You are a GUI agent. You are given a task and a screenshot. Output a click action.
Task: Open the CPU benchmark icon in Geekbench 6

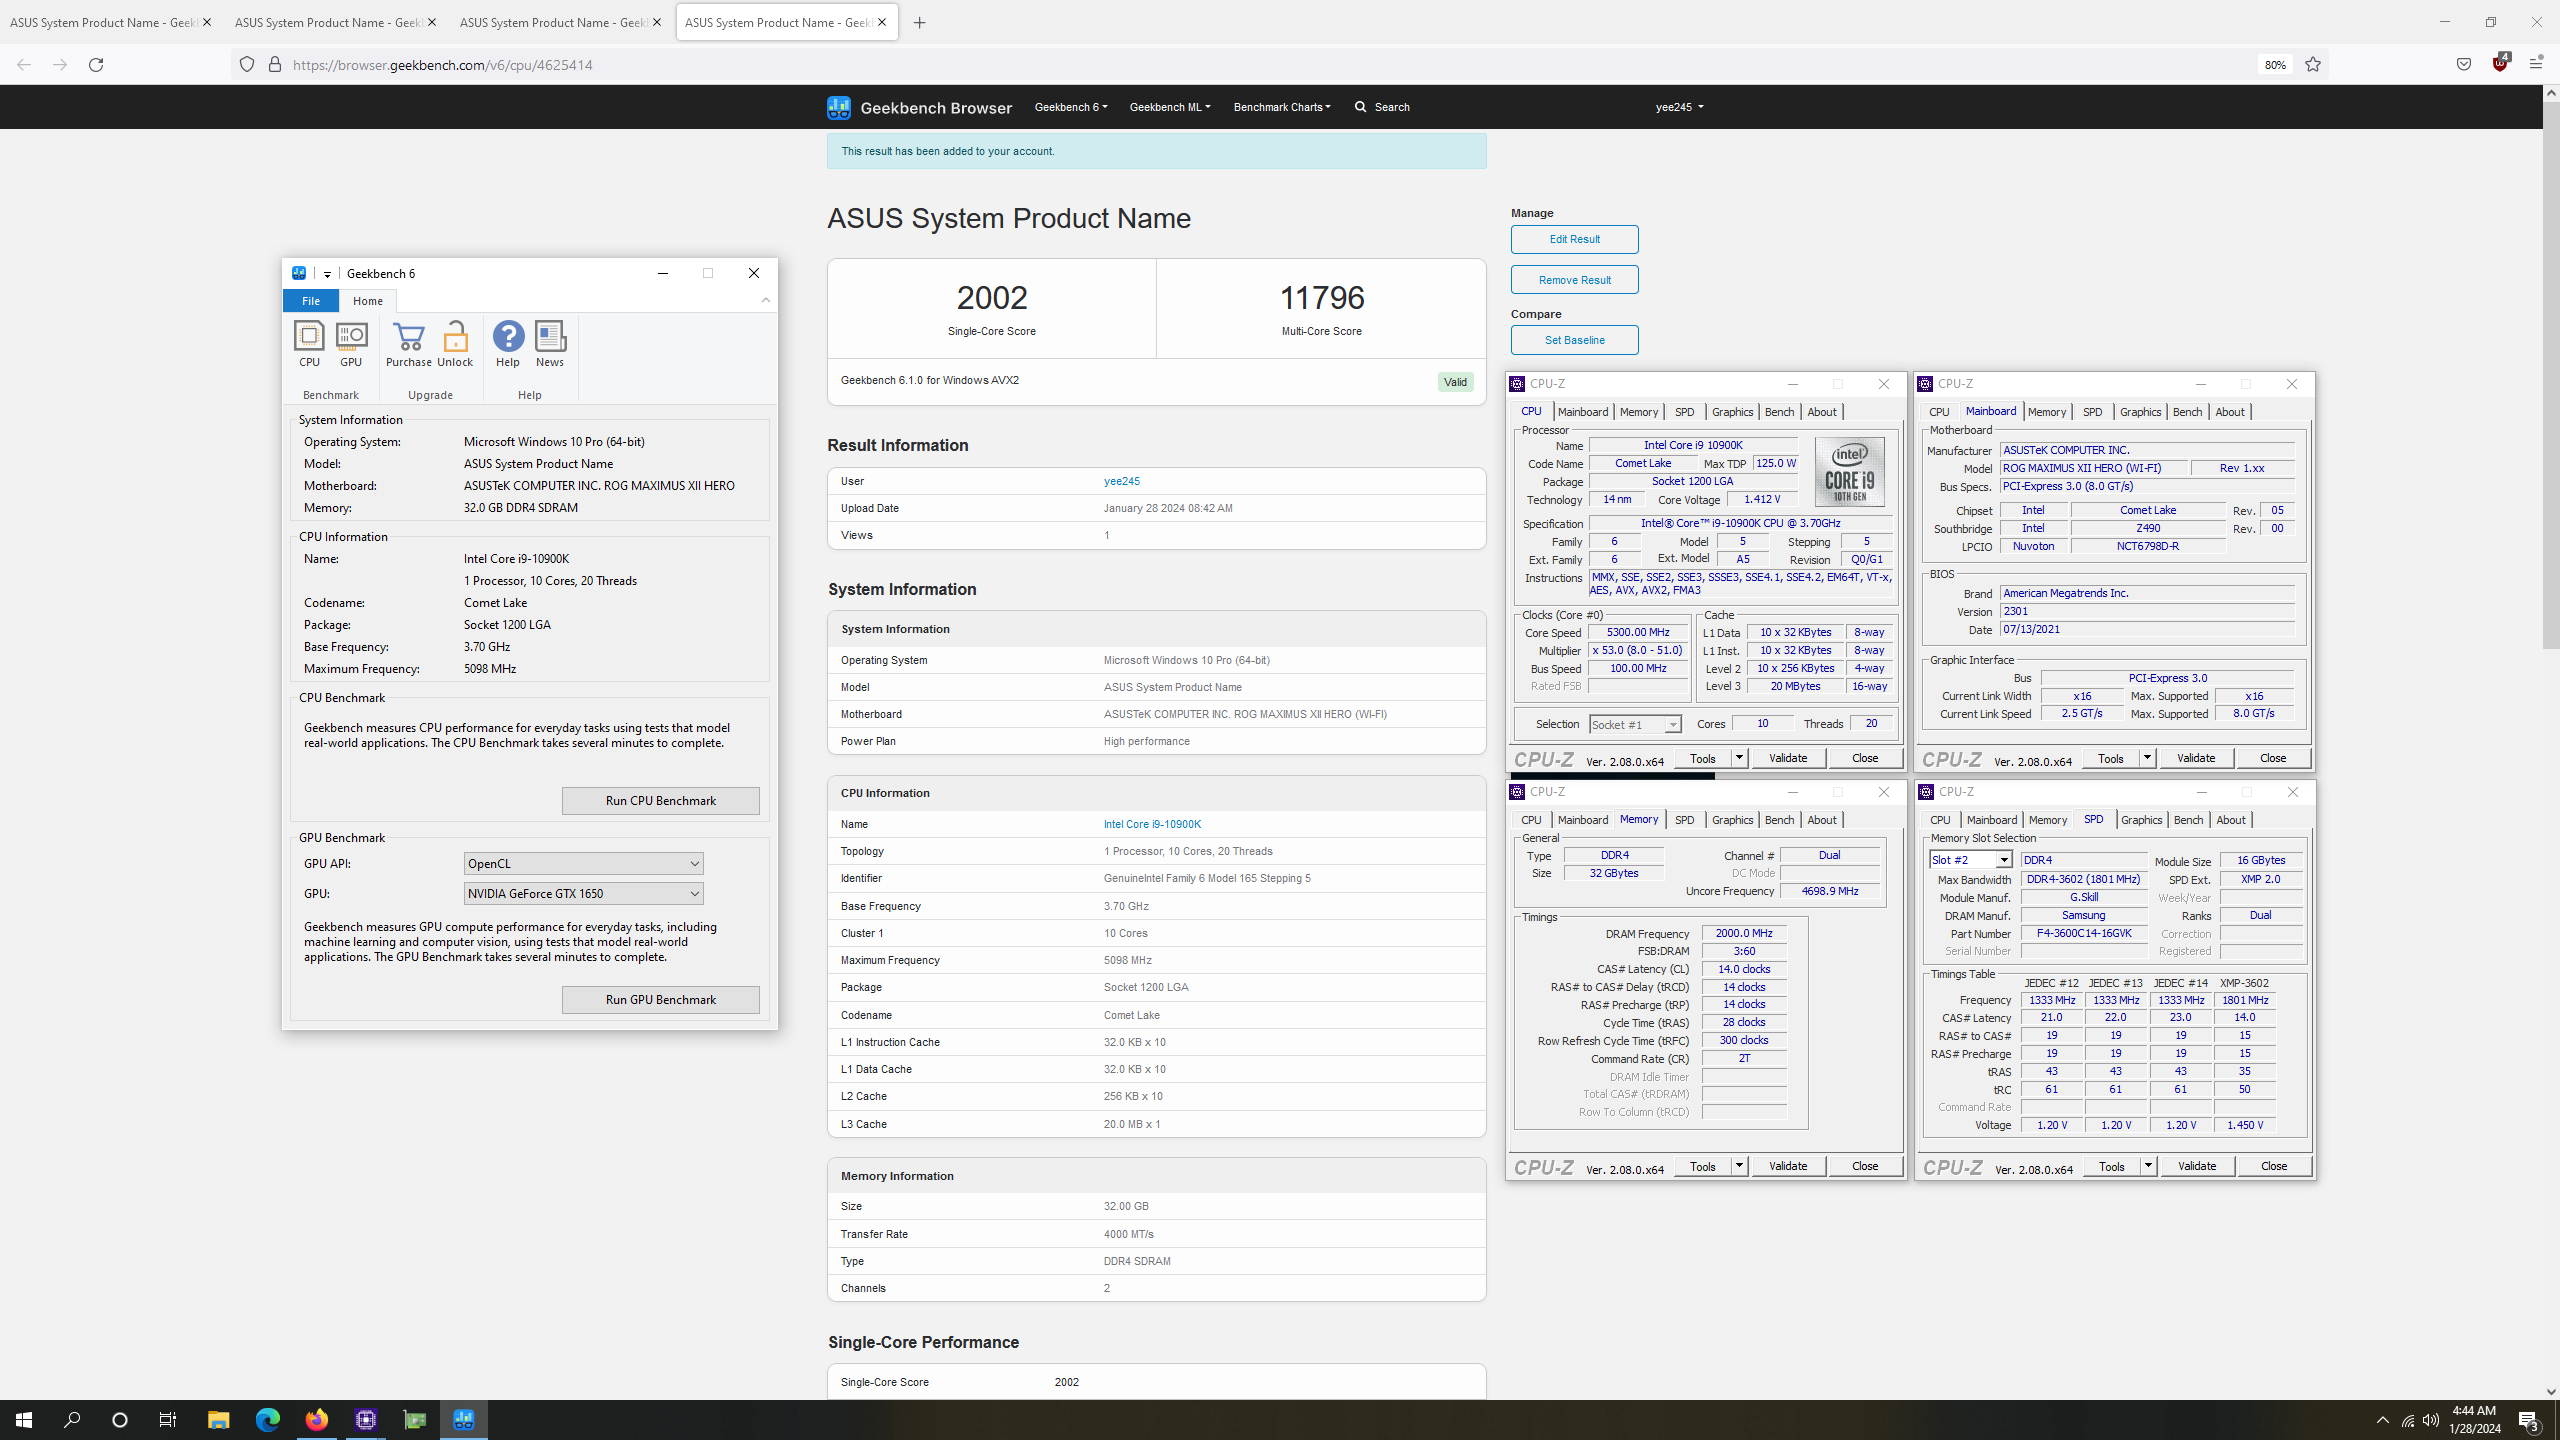point(309,344)
